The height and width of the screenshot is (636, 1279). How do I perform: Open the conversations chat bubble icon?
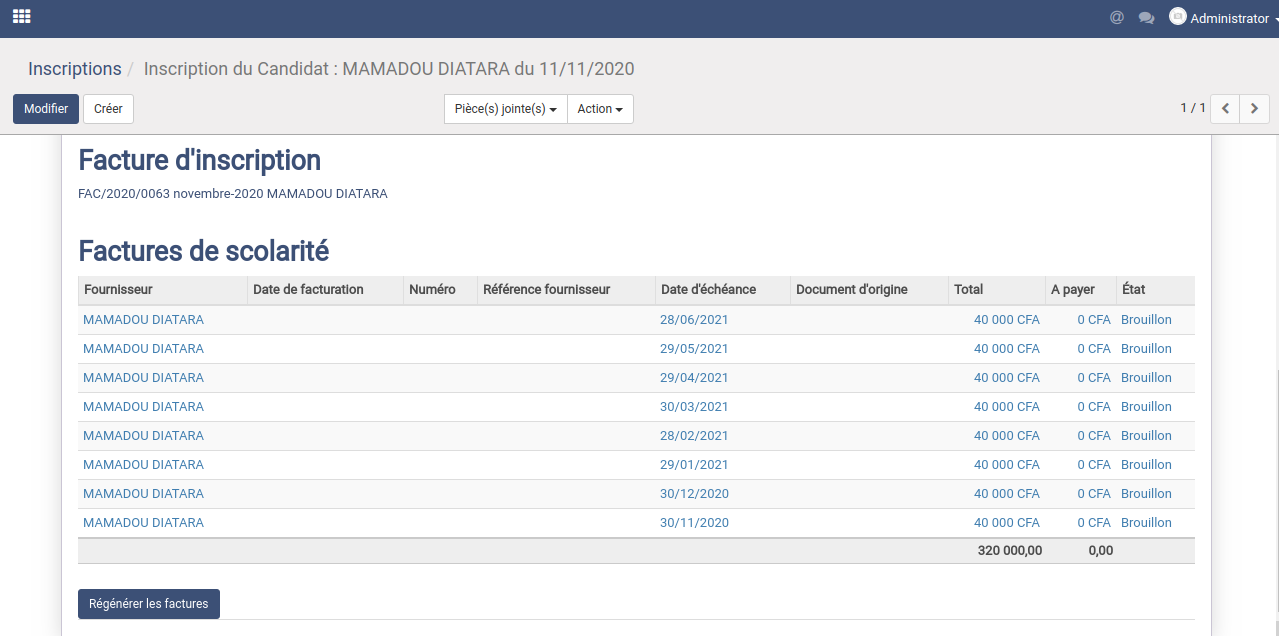[x=1146, y=18]
